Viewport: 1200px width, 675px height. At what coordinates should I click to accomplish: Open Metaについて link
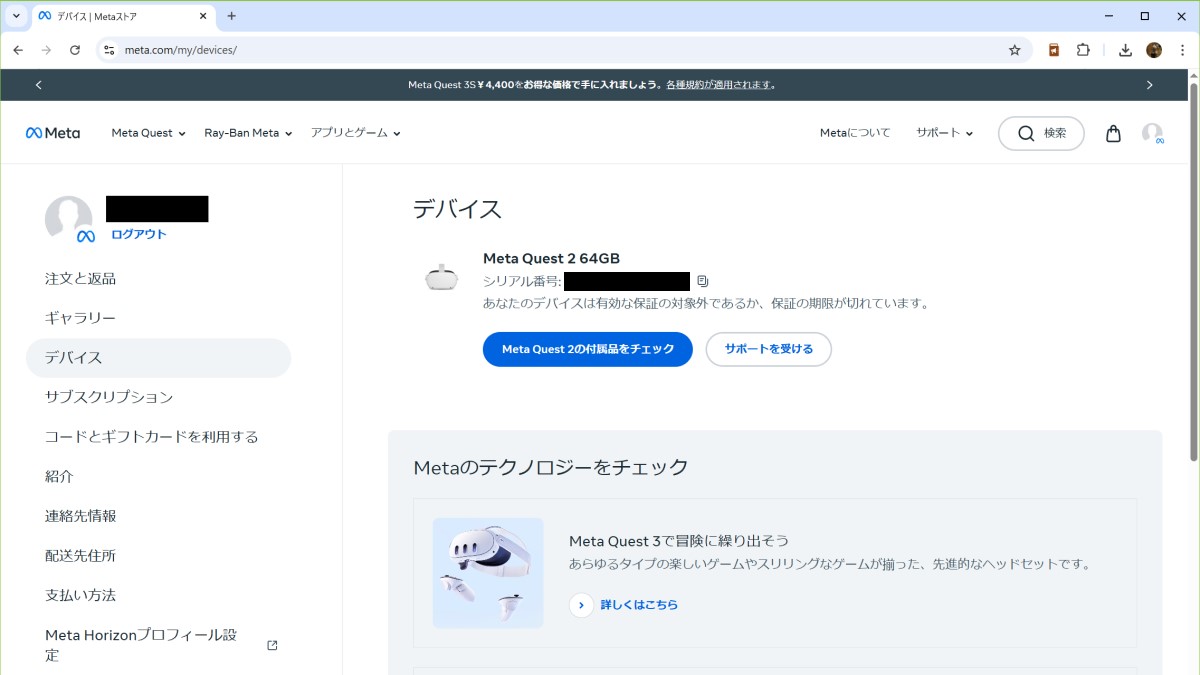[x=855, y=133]
